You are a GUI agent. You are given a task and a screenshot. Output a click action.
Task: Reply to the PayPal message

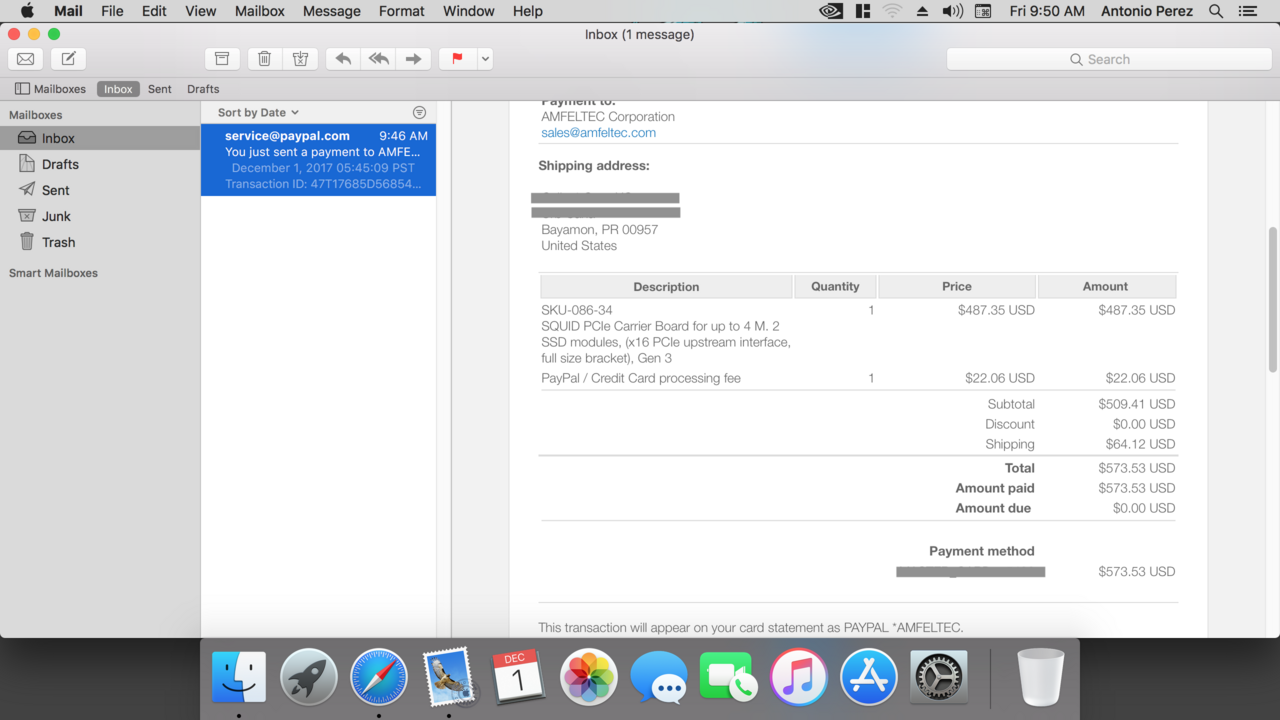click(x=343, y=59)
